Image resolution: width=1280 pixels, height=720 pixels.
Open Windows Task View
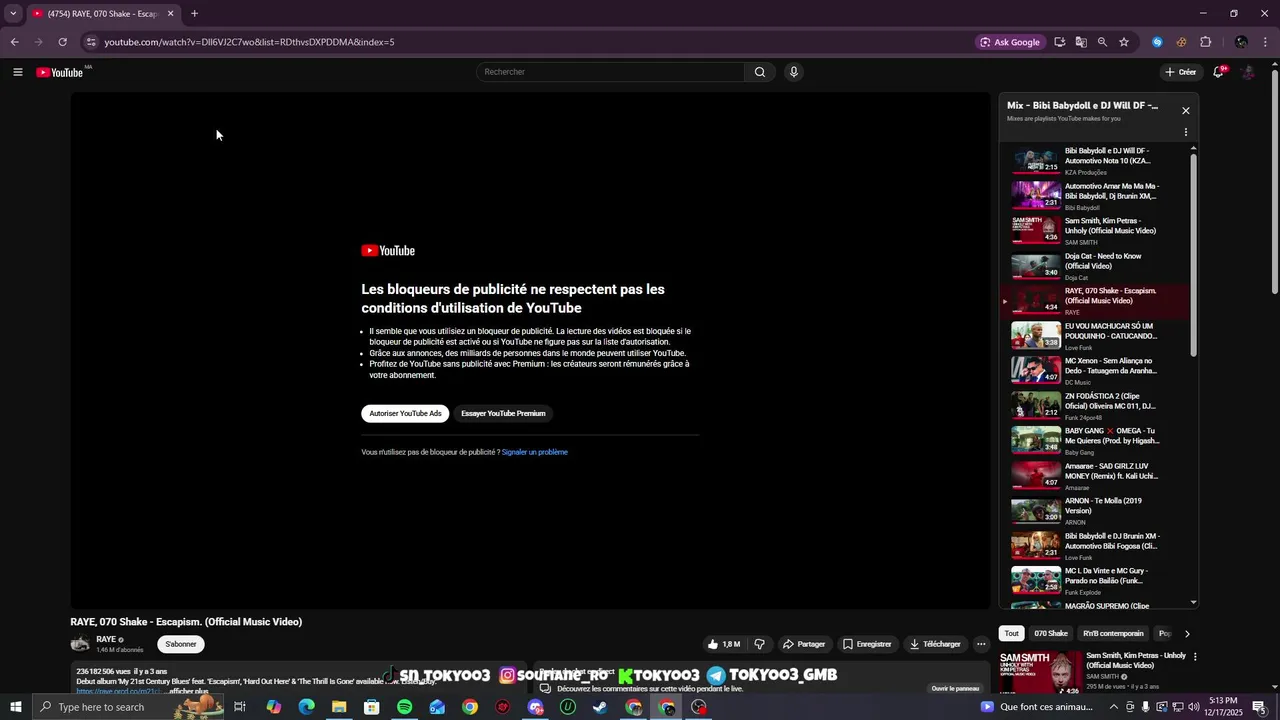pos(240,707)
